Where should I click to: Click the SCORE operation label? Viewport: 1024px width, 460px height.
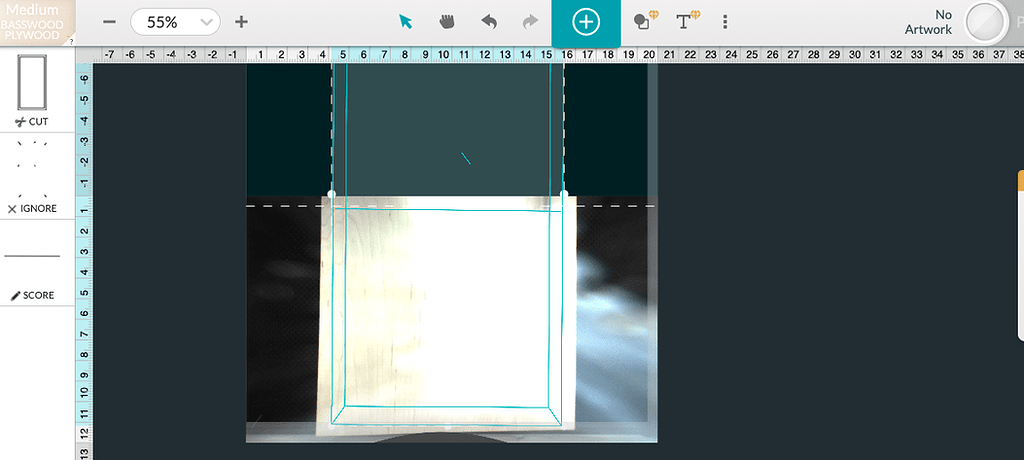click(x=32, y=295)
